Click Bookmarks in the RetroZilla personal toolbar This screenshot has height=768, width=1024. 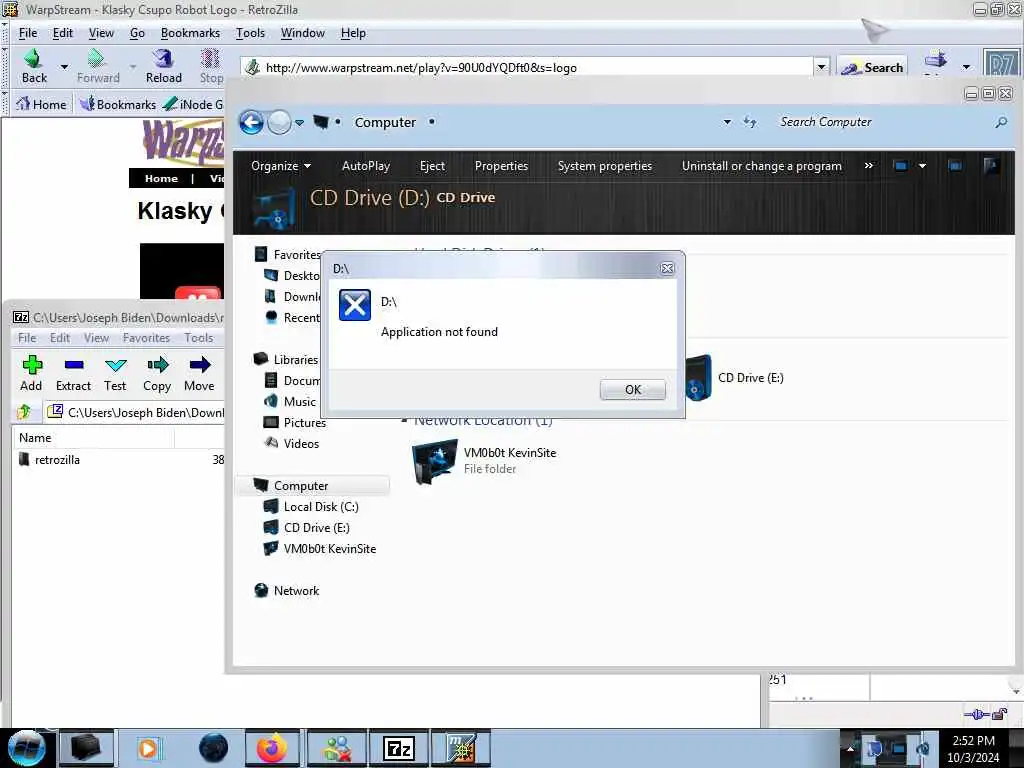pyautogui.click(x=118, y=104)
